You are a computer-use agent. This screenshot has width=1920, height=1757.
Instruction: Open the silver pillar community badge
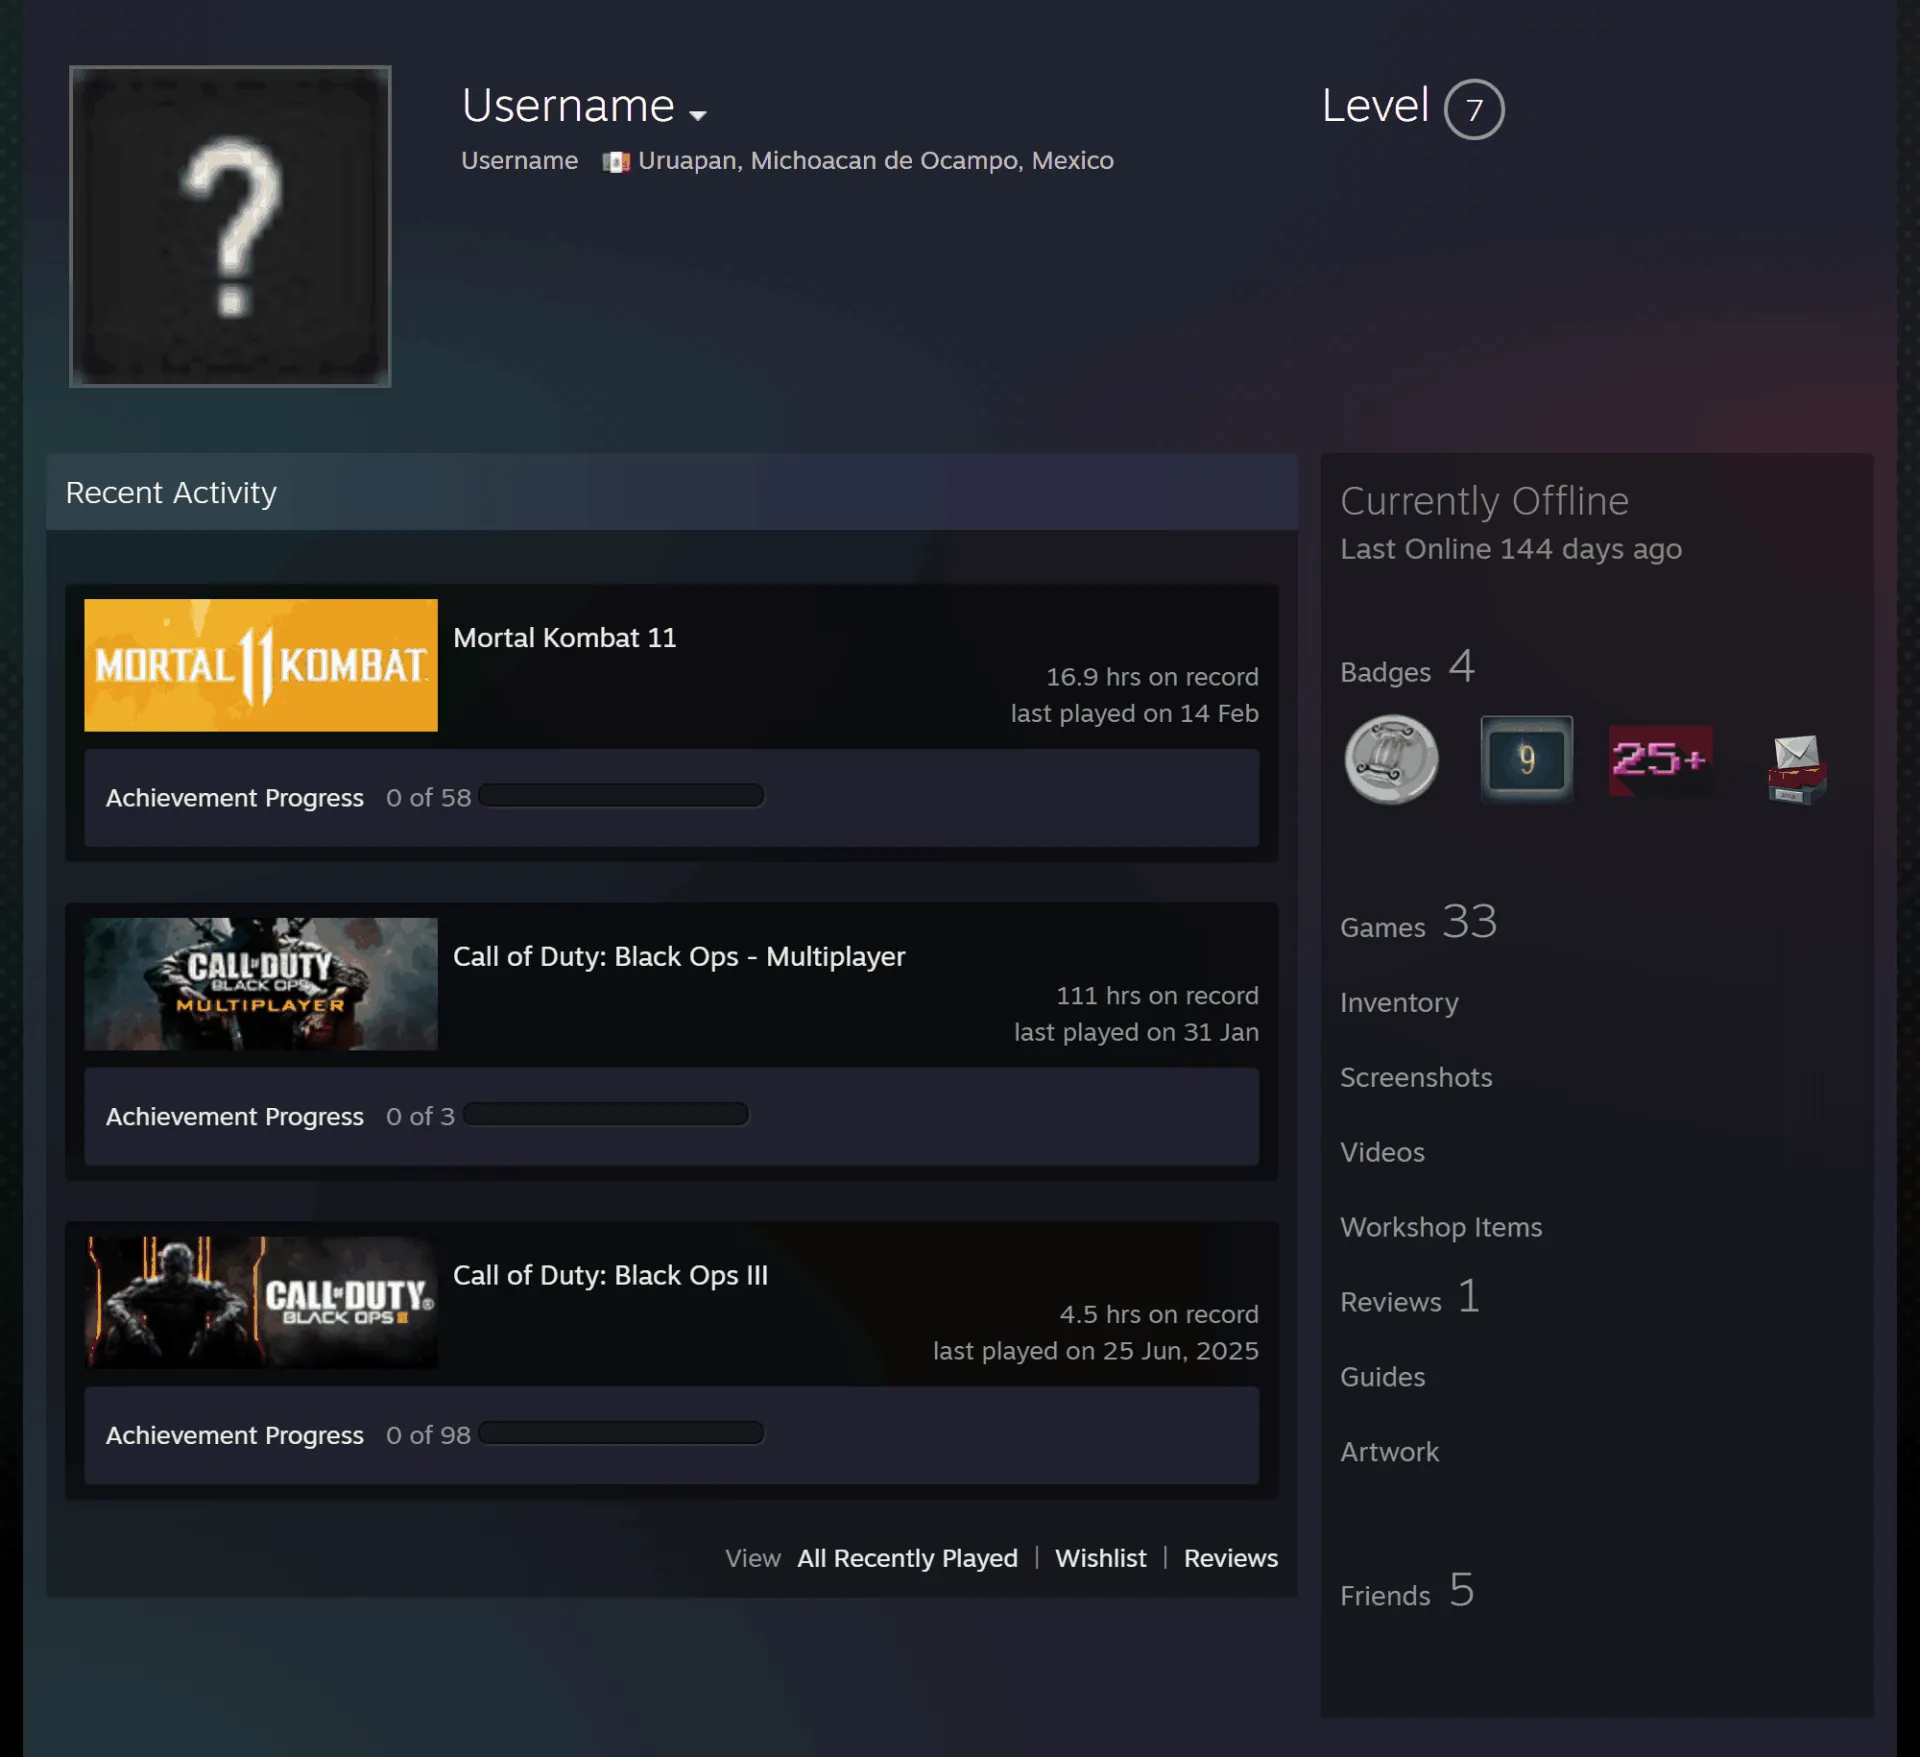[1391, 760]
